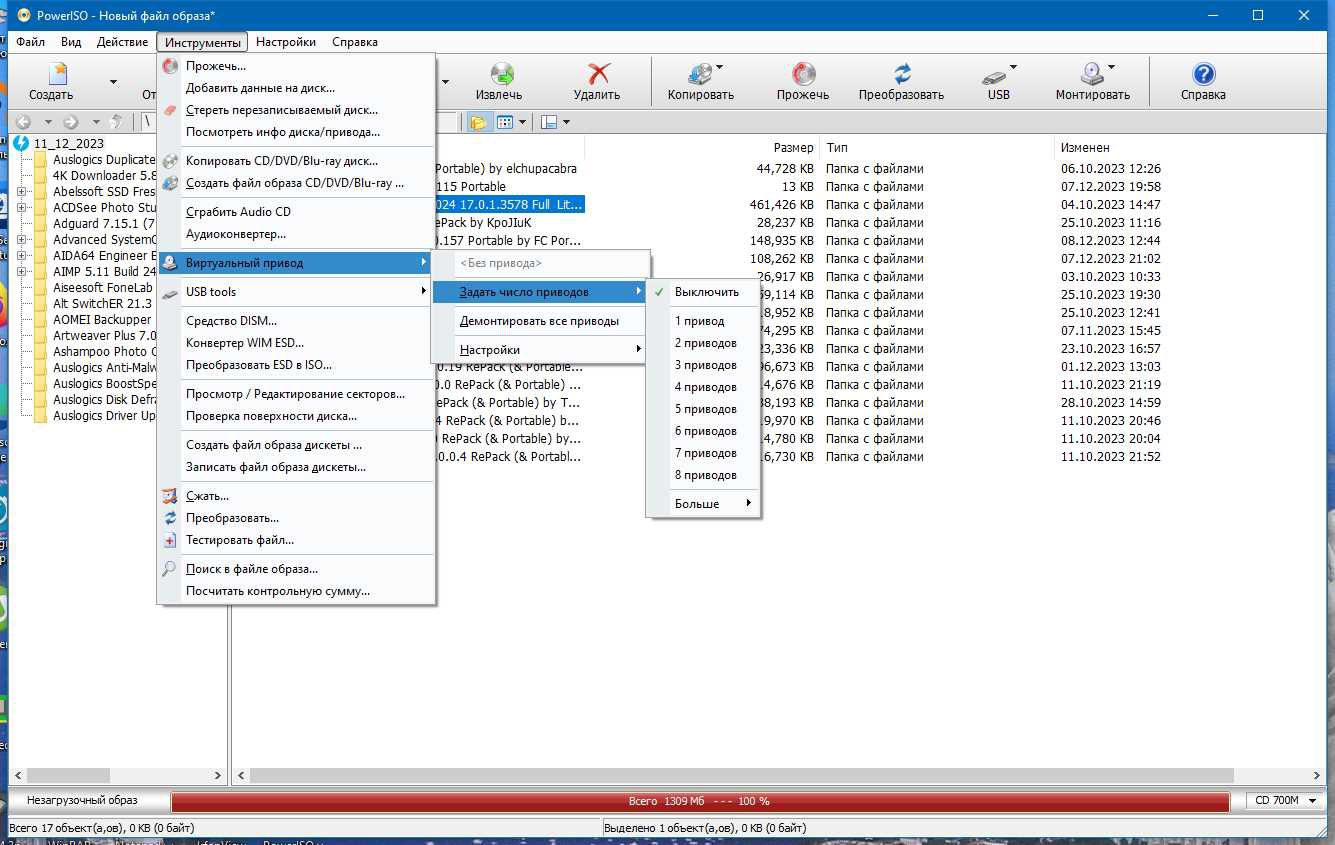Expand the Настройки virtual drive submenu
The width and height of the screenshot is (1335, 845).
540,350
